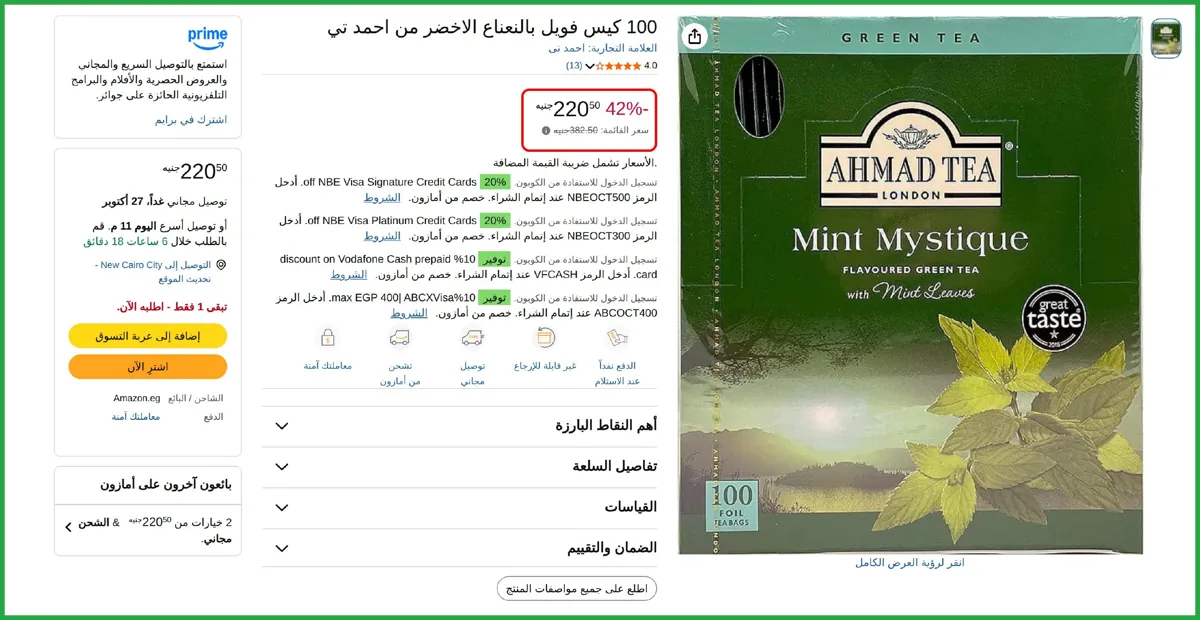Open the brand link 'احمد تي'
The width and height of the screenshot is (1200, 620).
point(602,48)
